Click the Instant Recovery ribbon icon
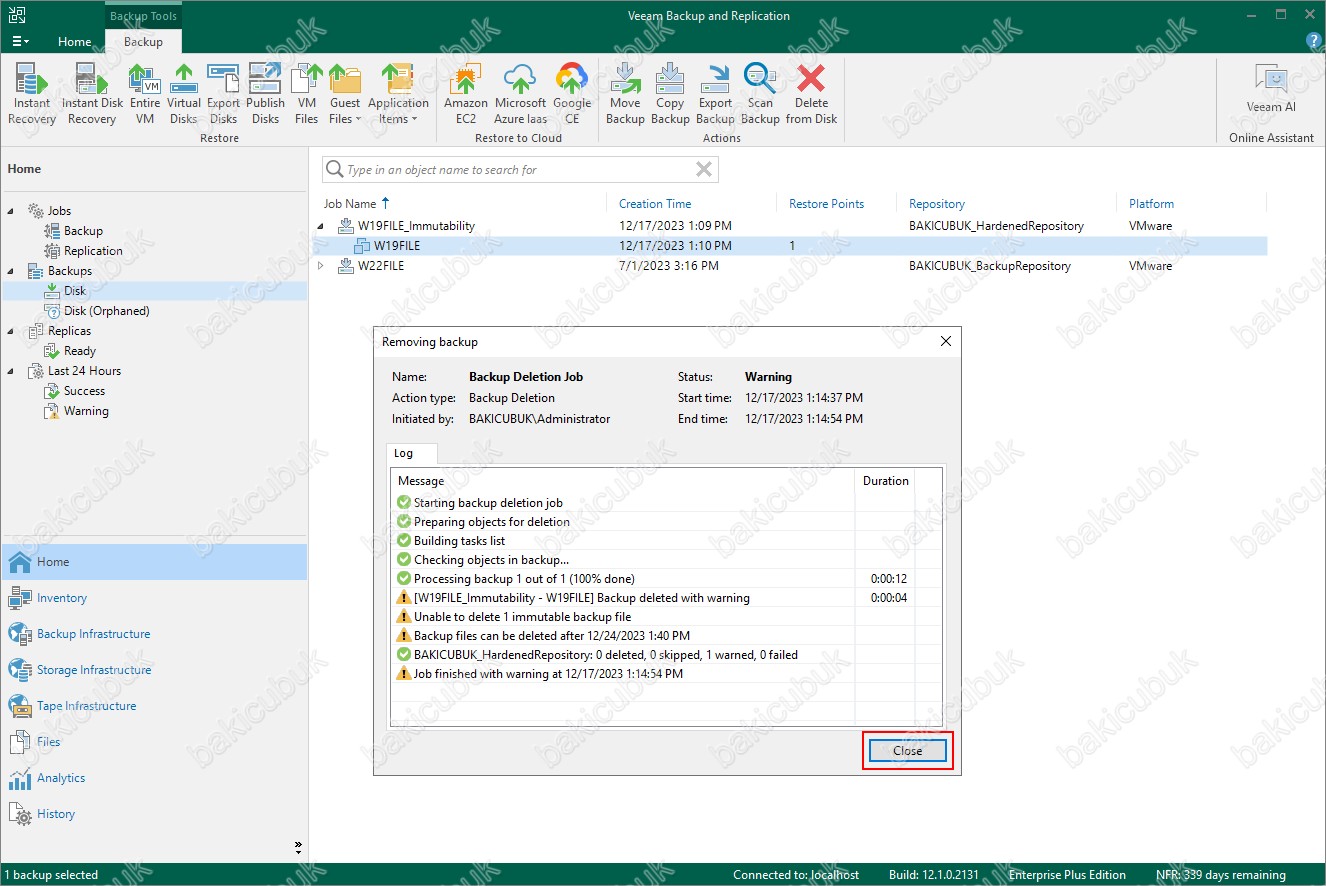 tap(32, 94)
